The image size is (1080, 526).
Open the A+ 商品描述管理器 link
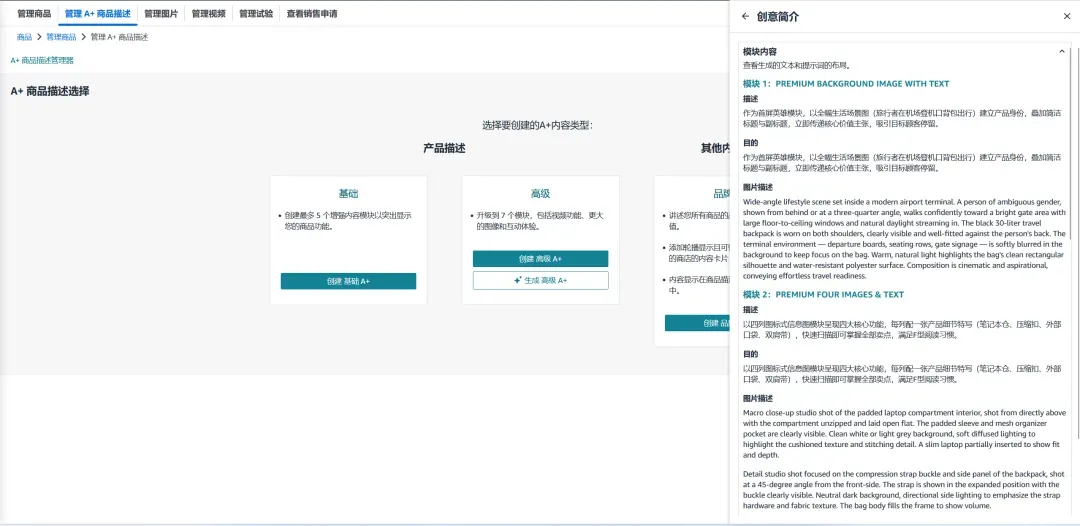(42, 61)
